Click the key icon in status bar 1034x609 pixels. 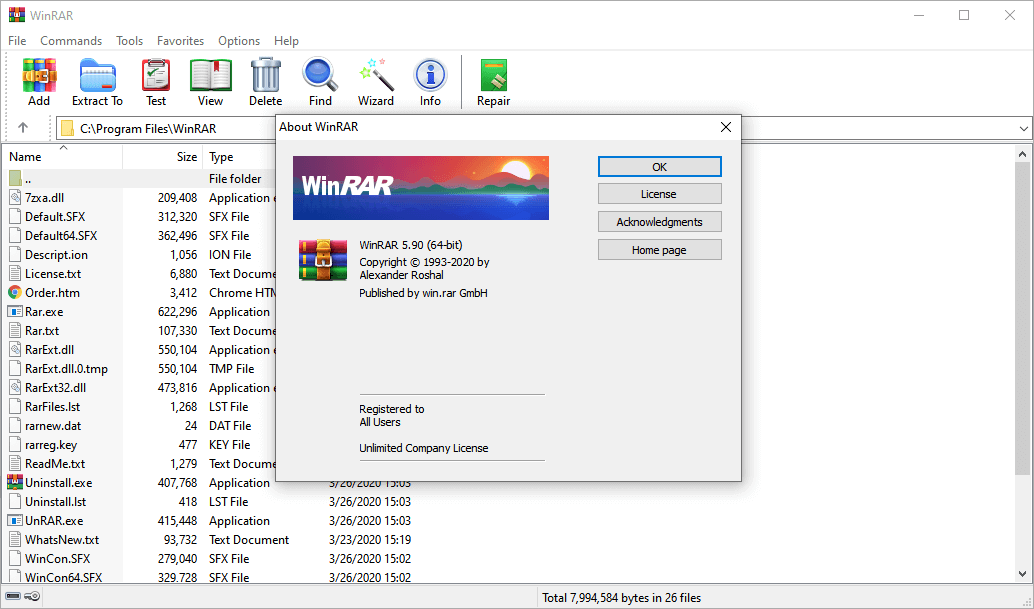pos(32,597)
